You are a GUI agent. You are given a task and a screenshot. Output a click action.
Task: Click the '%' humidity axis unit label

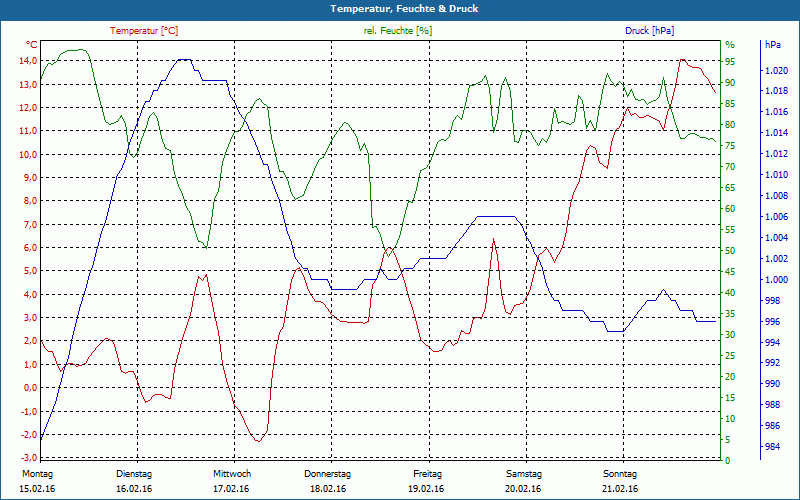click(x=730, y=45)
